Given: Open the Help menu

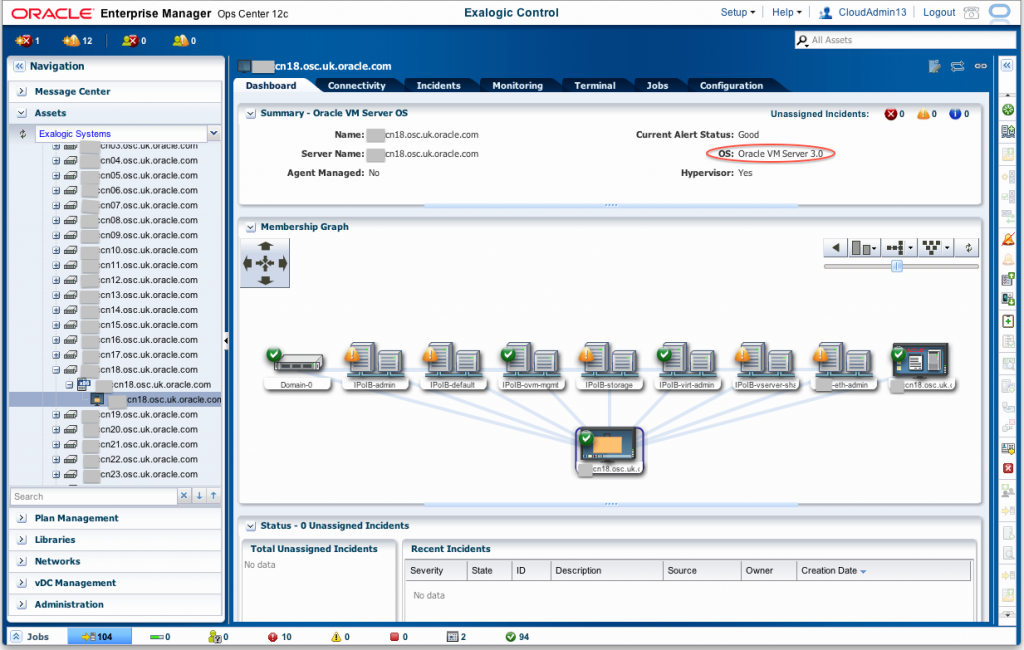Looking at the screenshot, I should (786, 12).
